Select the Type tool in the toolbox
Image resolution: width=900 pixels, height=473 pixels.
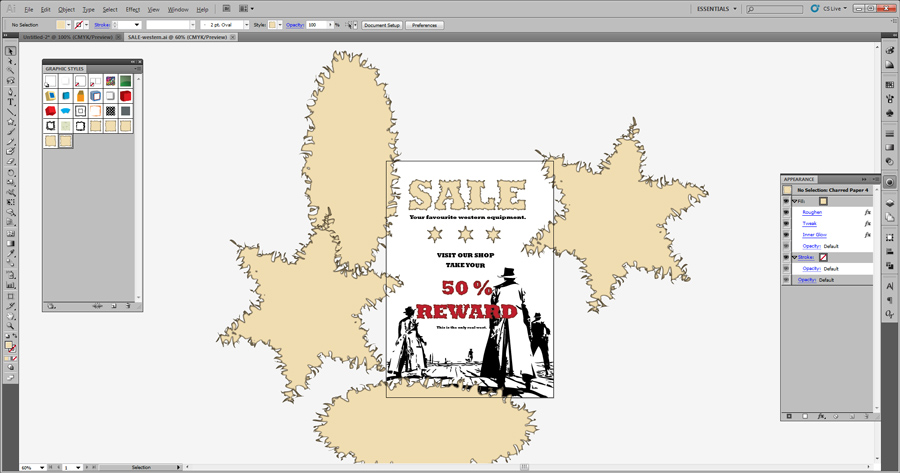pos(11,101)
